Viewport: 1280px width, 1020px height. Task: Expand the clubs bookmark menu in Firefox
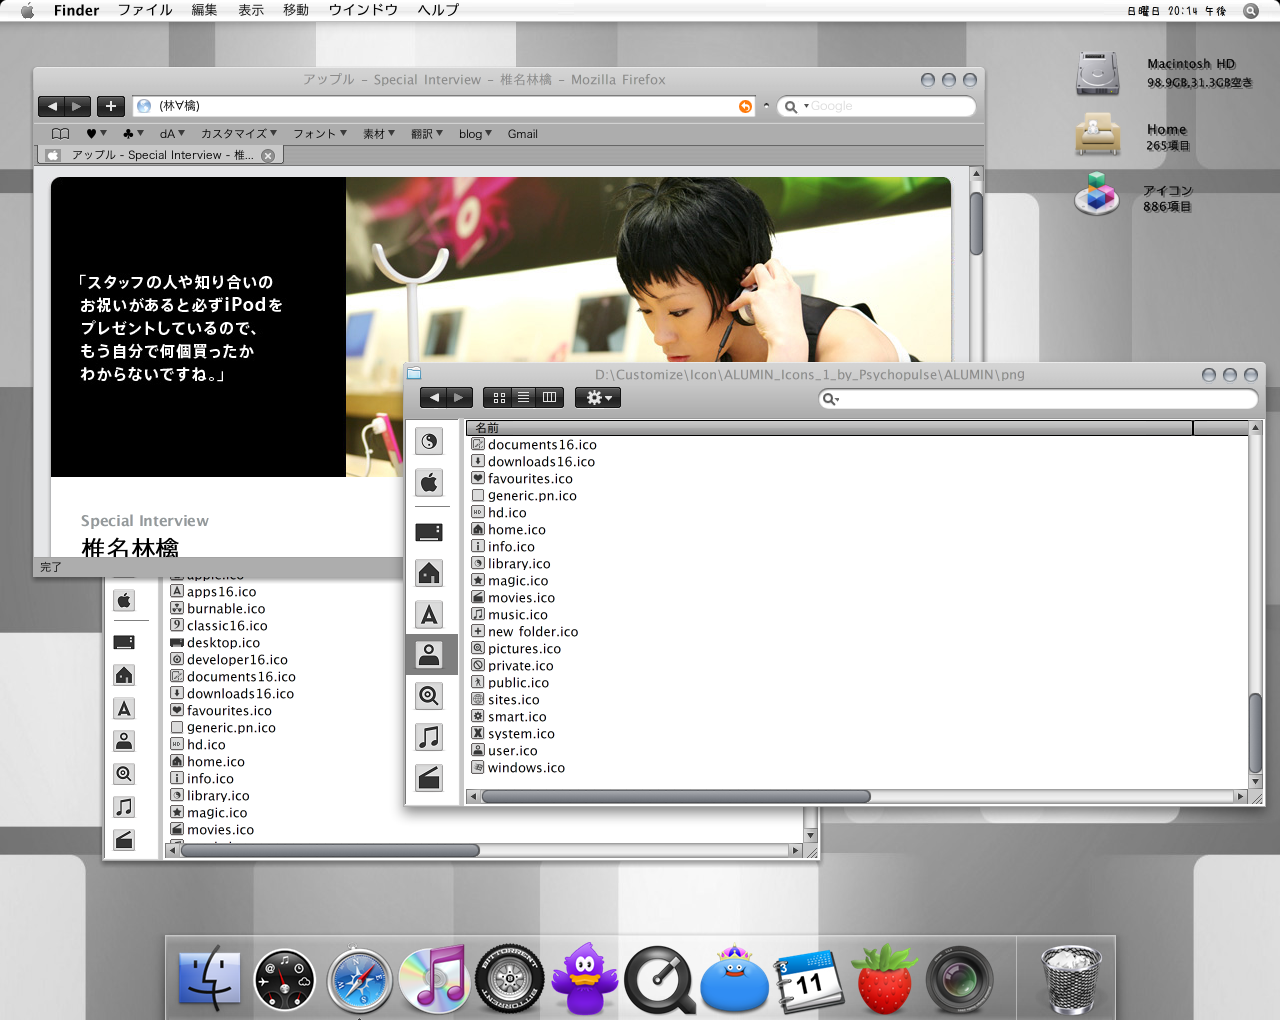(x=133, y=134)
